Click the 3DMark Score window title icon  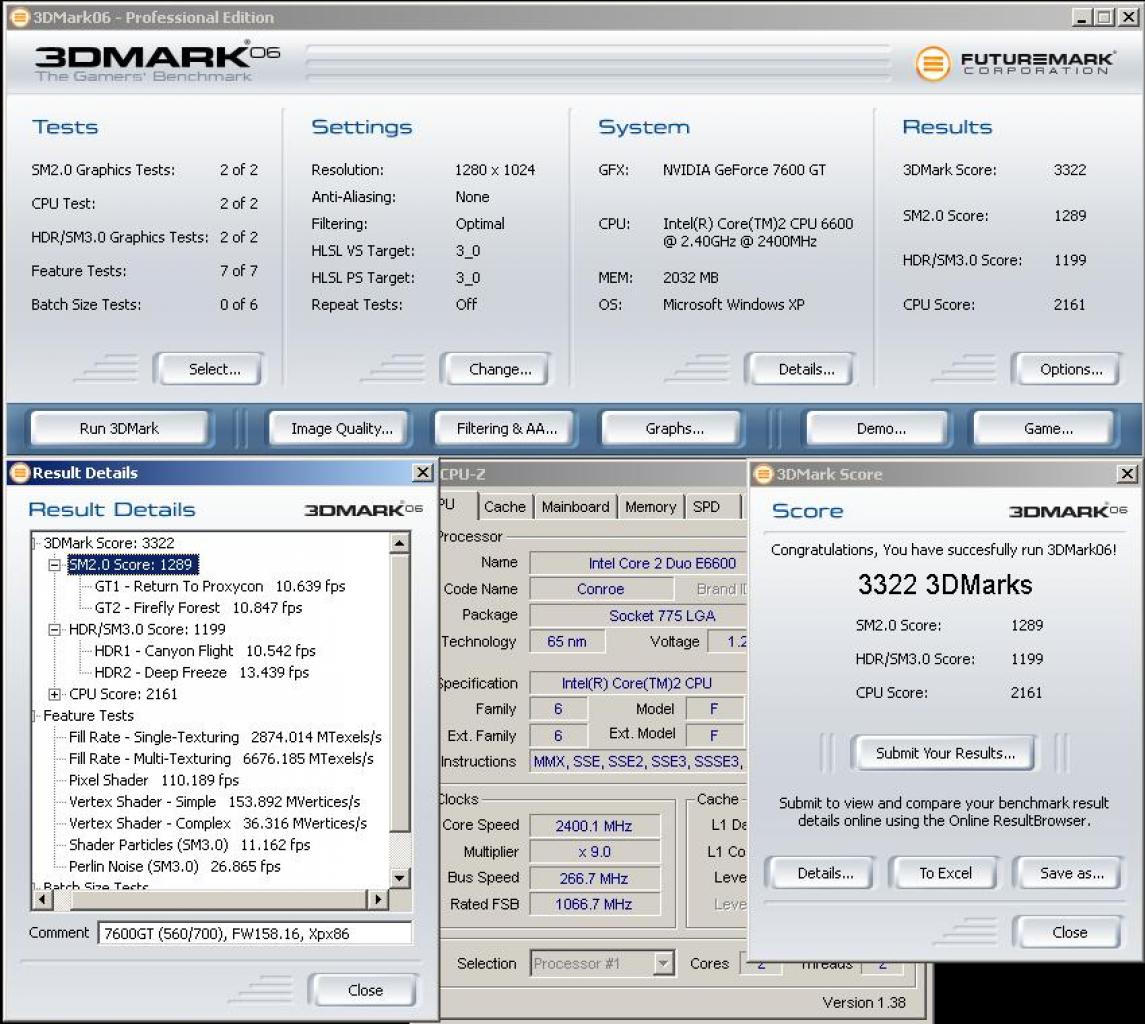click(x=764, y=474)
